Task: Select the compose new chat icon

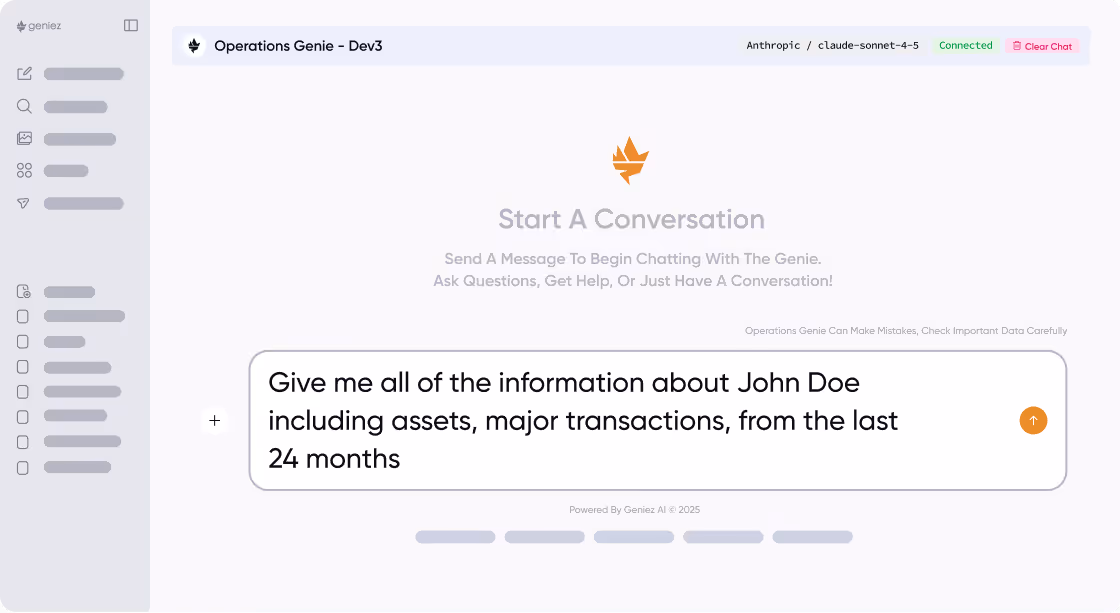Action: [x=24, y=73]
